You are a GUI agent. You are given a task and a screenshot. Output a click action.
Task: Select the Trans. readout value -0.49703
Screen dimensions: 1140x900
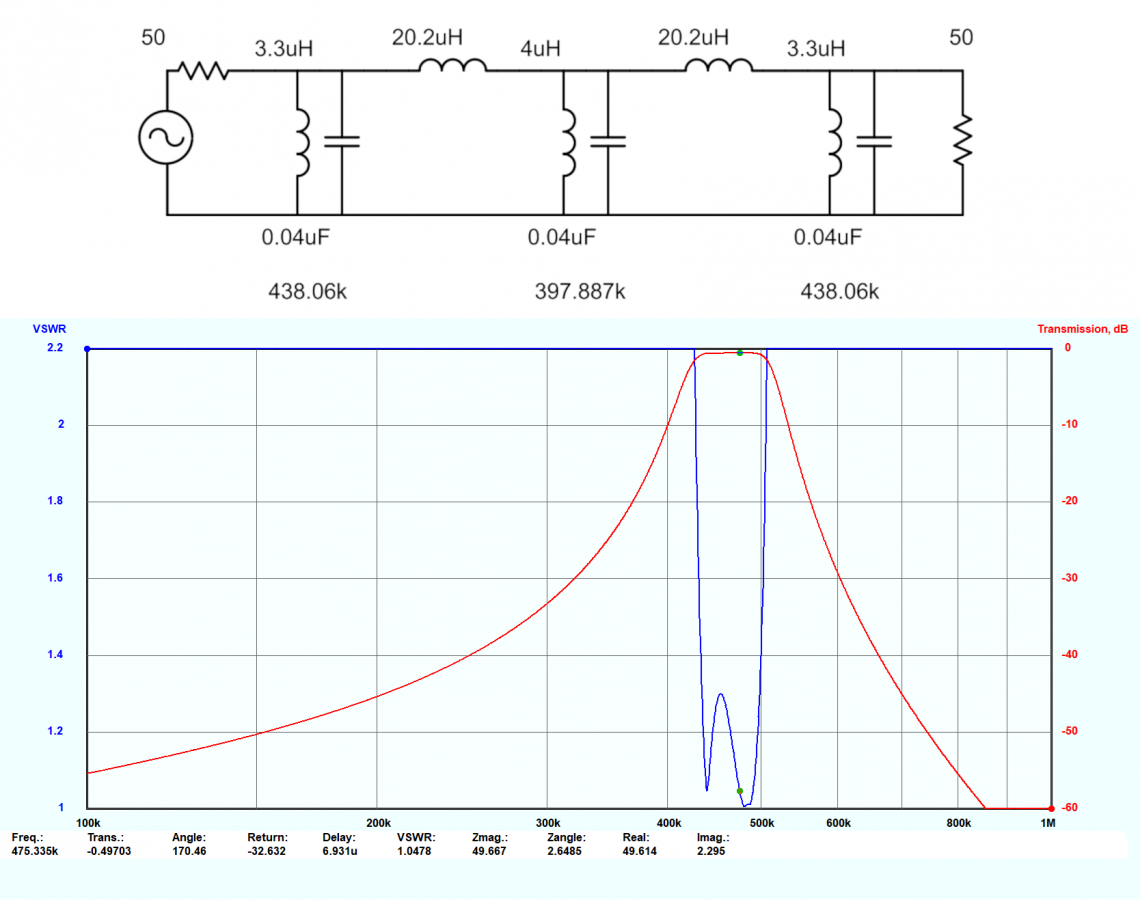coord(109,851)
